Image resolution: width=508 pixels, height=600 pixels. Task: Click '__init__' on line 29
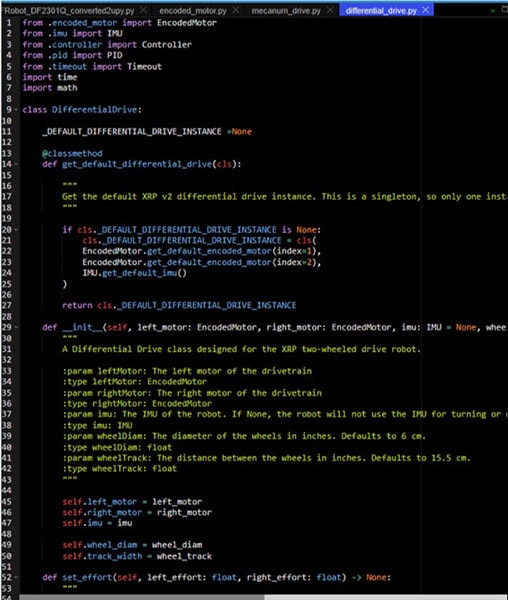click(x=82, y=328)
